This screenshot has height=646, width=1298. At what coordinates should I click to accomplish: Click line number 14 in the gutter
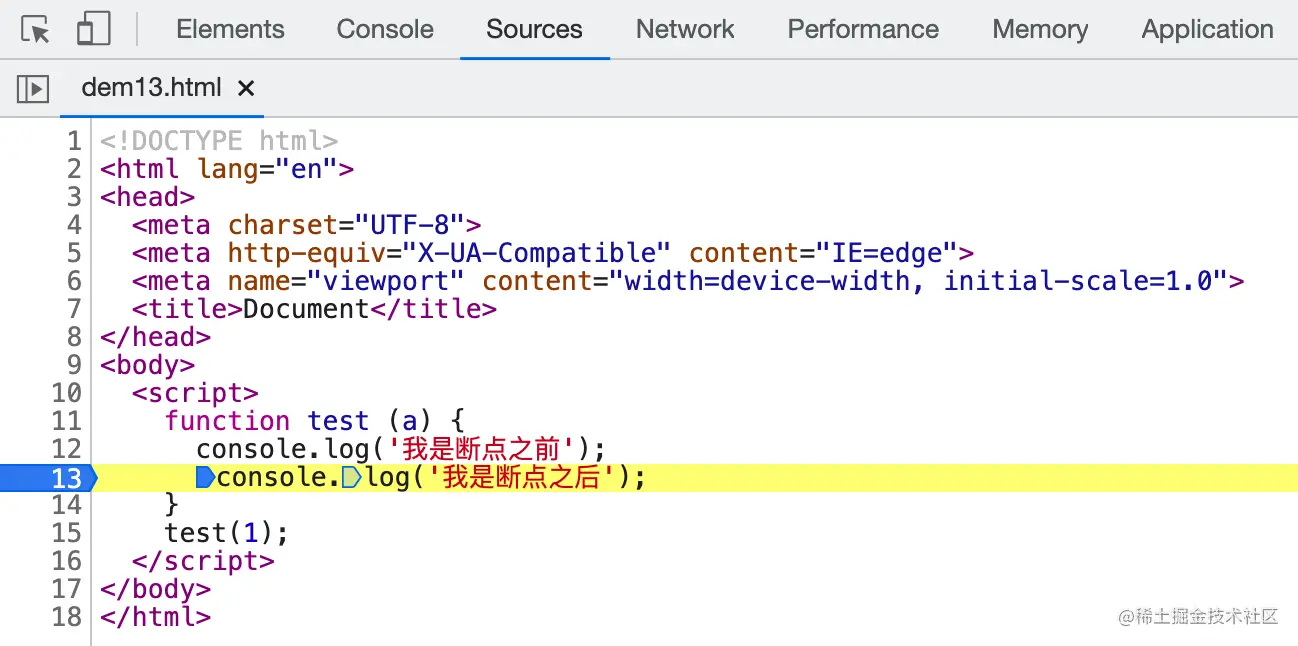click(x=66, y=504)
